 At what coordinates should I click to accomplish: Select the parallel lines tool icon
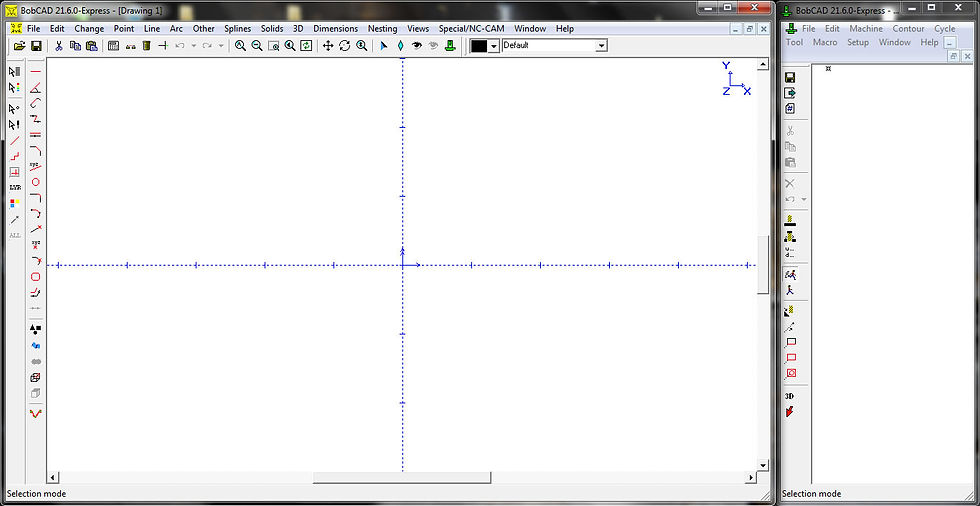(x=36, y=134)
